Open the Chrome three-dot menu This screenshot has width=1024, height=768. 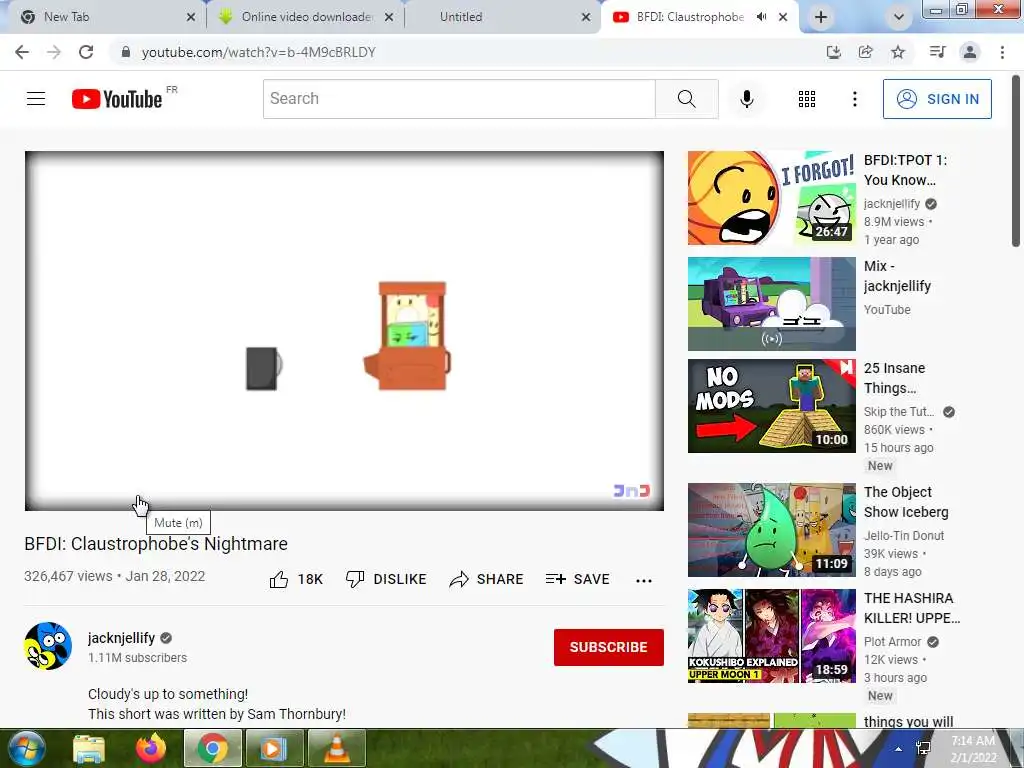(x=1002, y=52)
